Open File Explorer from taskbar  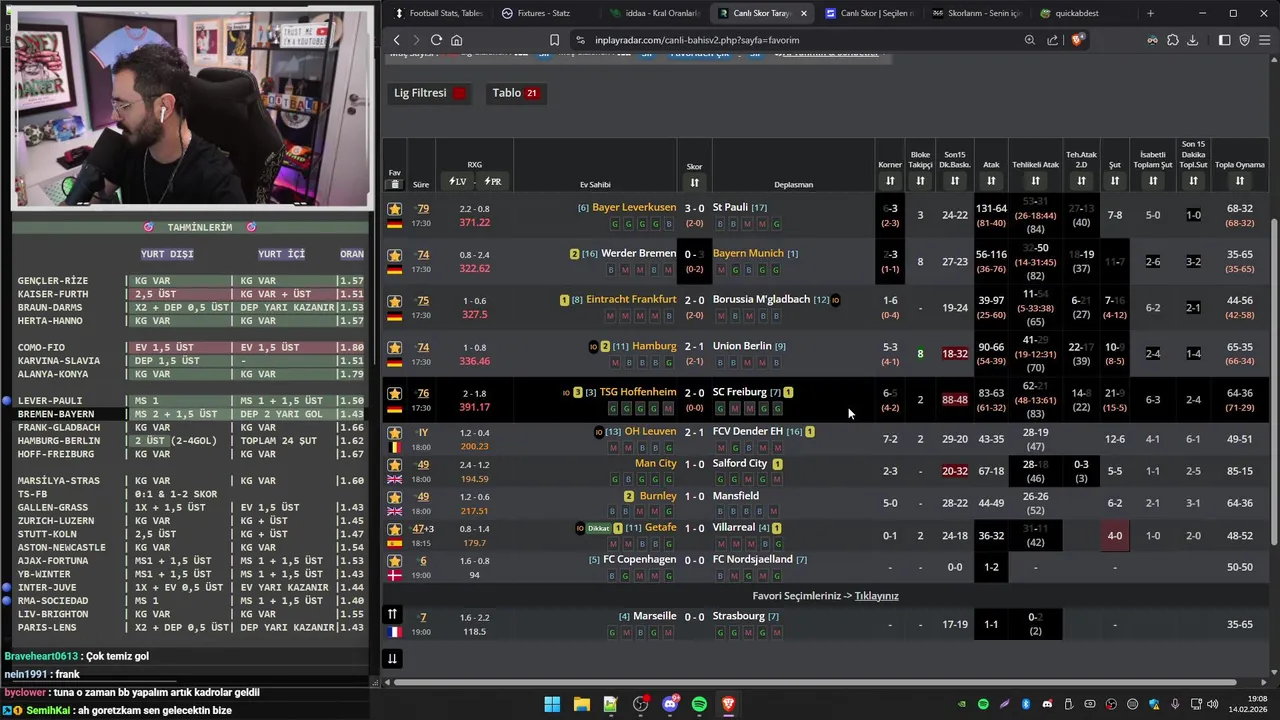tap(581, 704)
